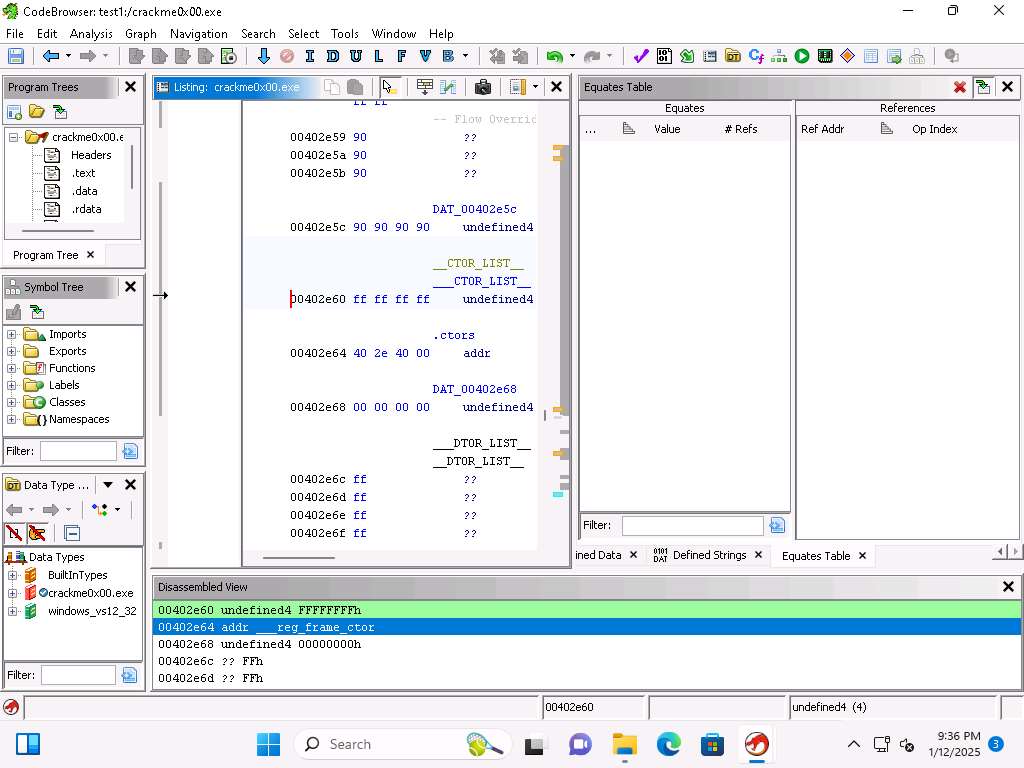Click the green Undo arrow icon
Viewport: 1024px width, 768px height.
pyautogui.click(x=554, y=57)
